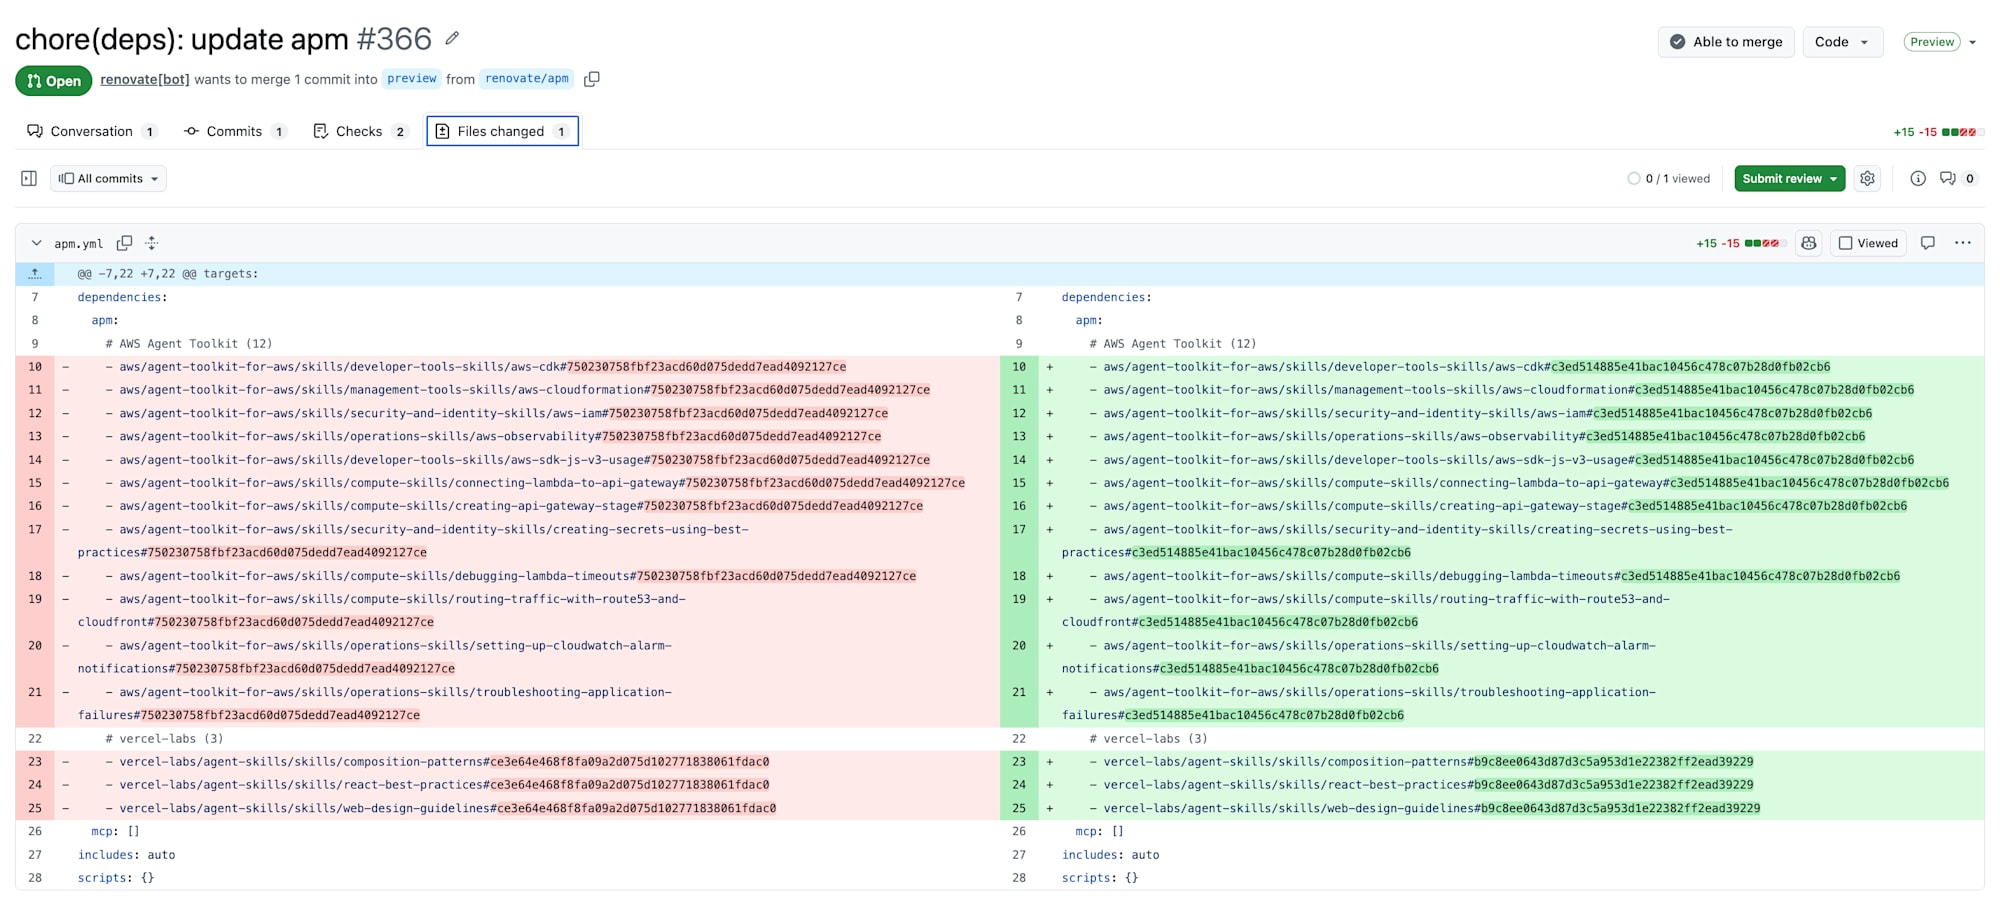
Task: Click the '# vercel-labs (3)' comment on left
Action: tap(164, 739)
